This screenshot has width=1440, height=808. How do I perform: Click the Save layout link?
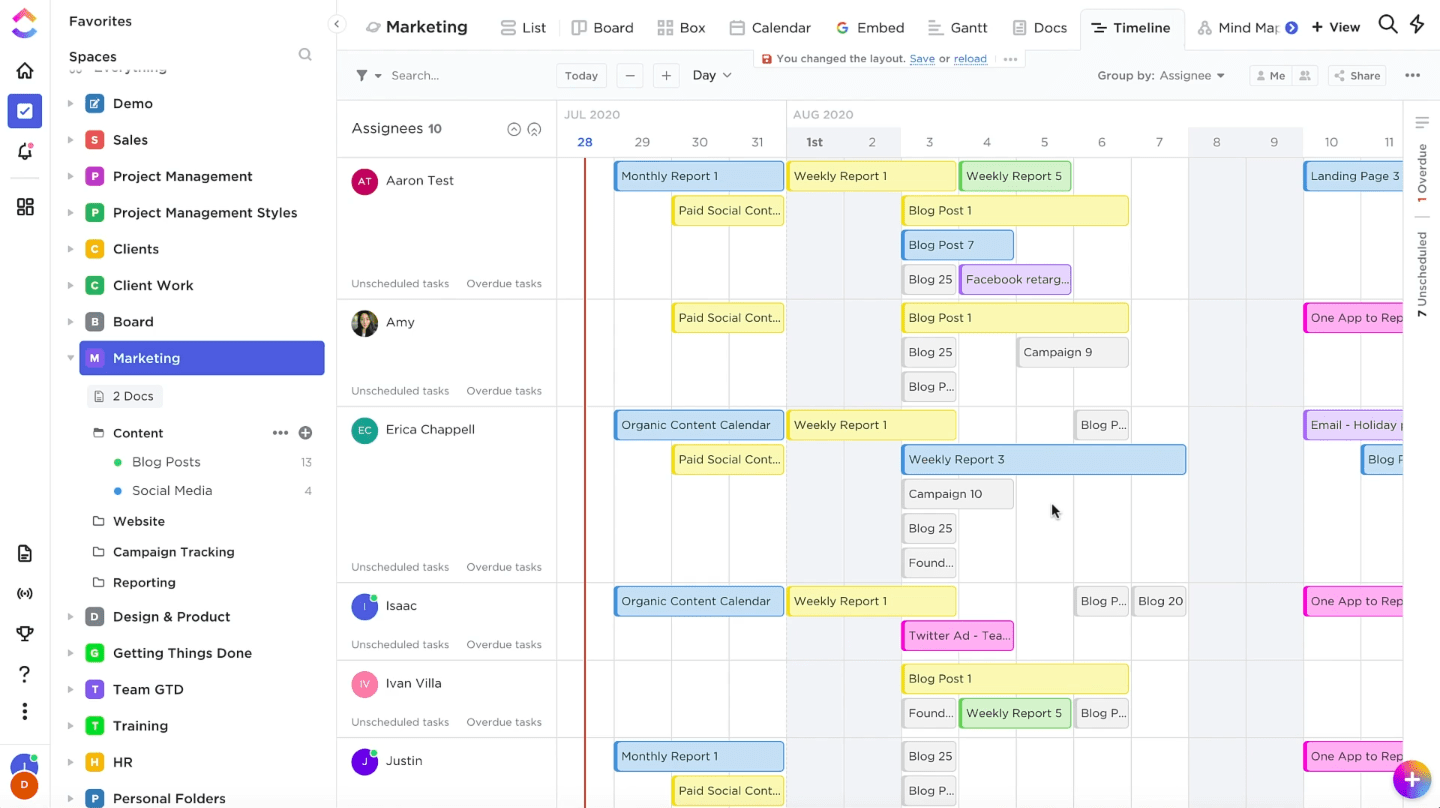[922, 59]
